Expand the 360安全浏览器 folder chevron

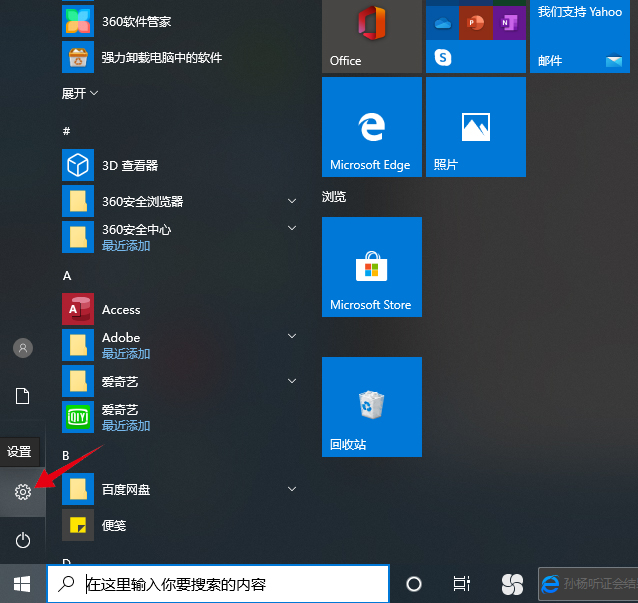tap(292, 201)
